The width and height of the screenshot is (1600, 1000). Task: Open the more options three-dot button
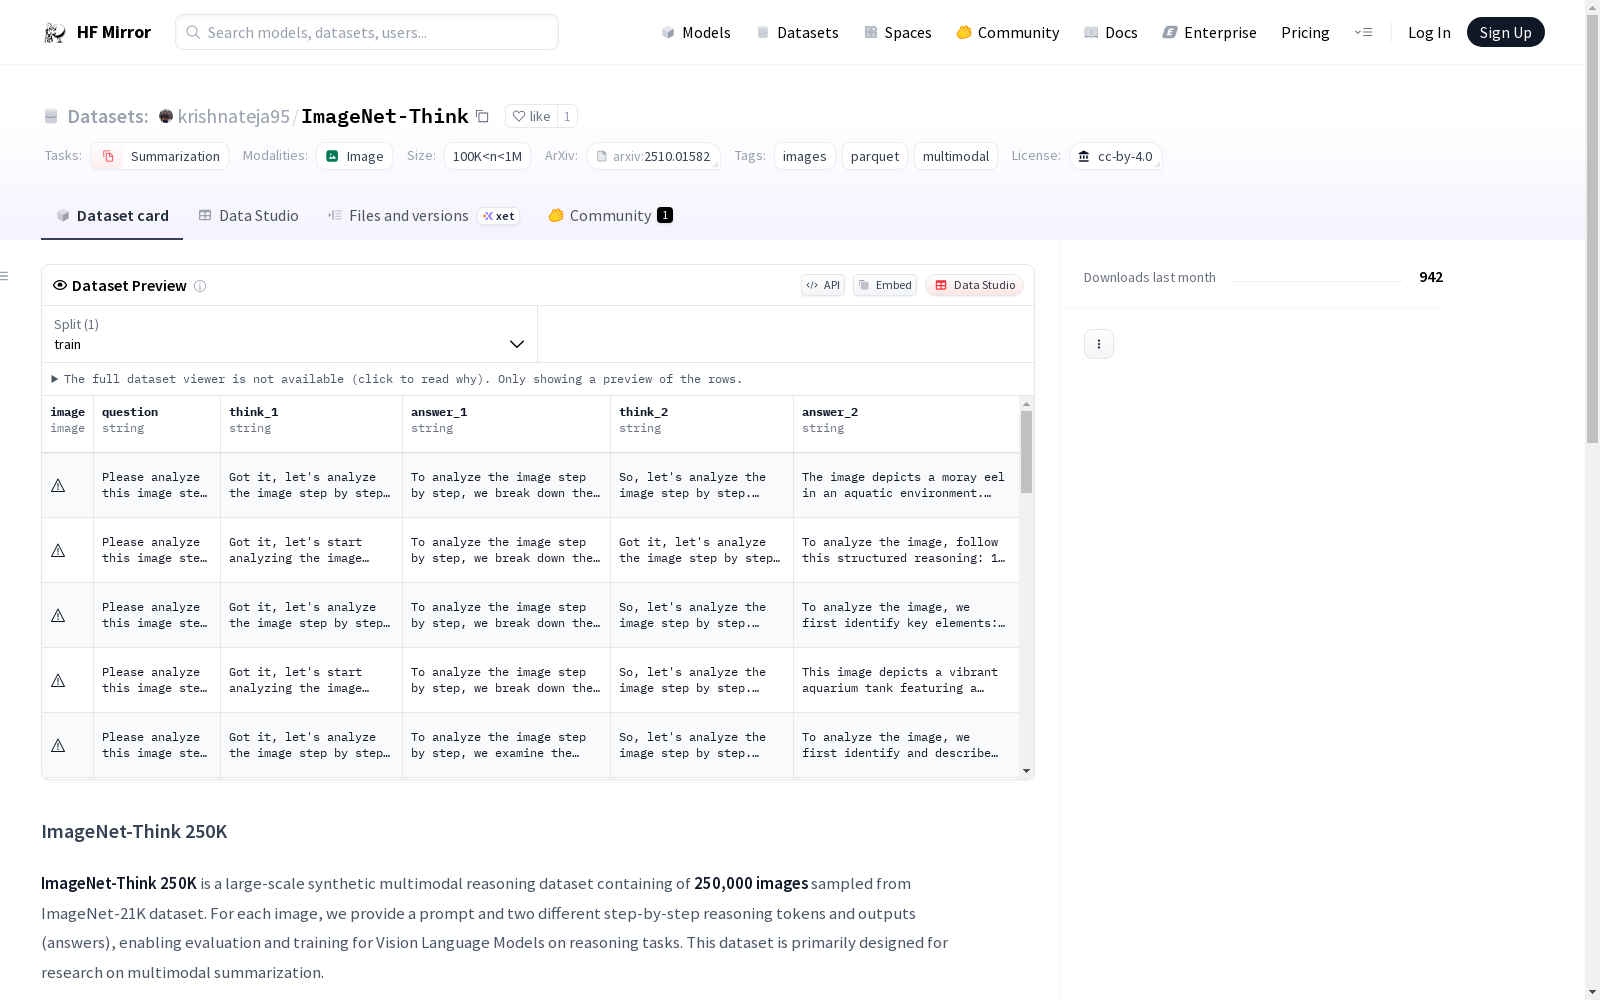click(x=1099, y=344)
